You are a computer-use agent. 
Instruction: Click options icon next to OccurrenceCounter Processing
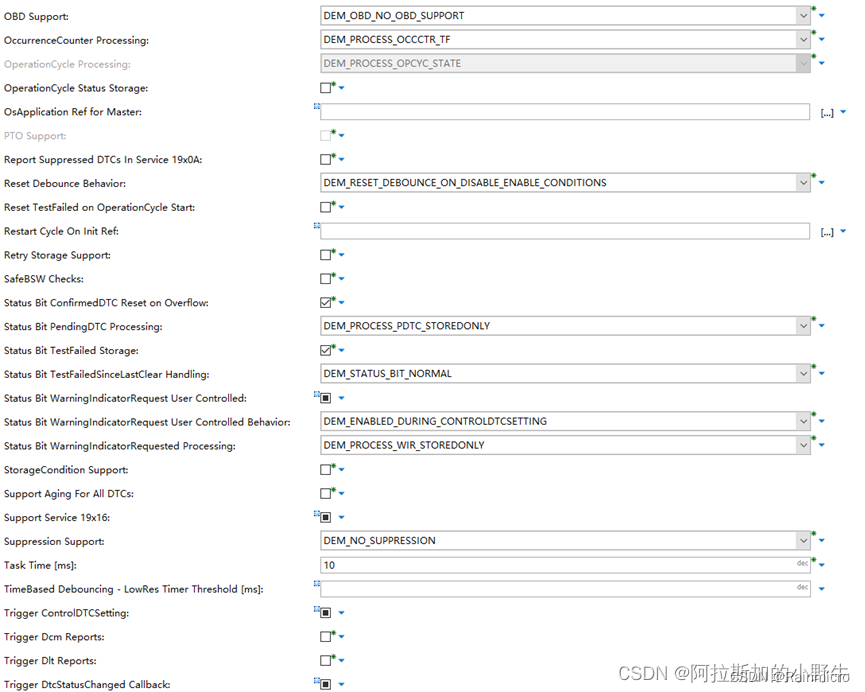coord(821,40)
